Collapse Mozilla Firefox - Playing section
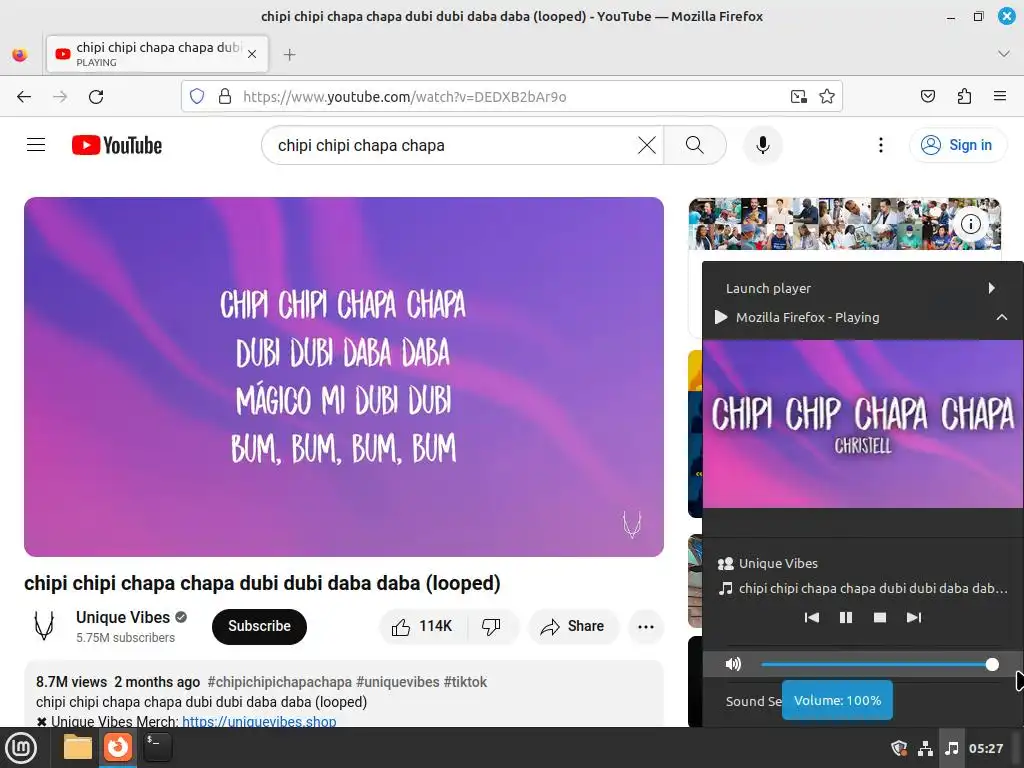The image size is (1024, 768). 863,317
